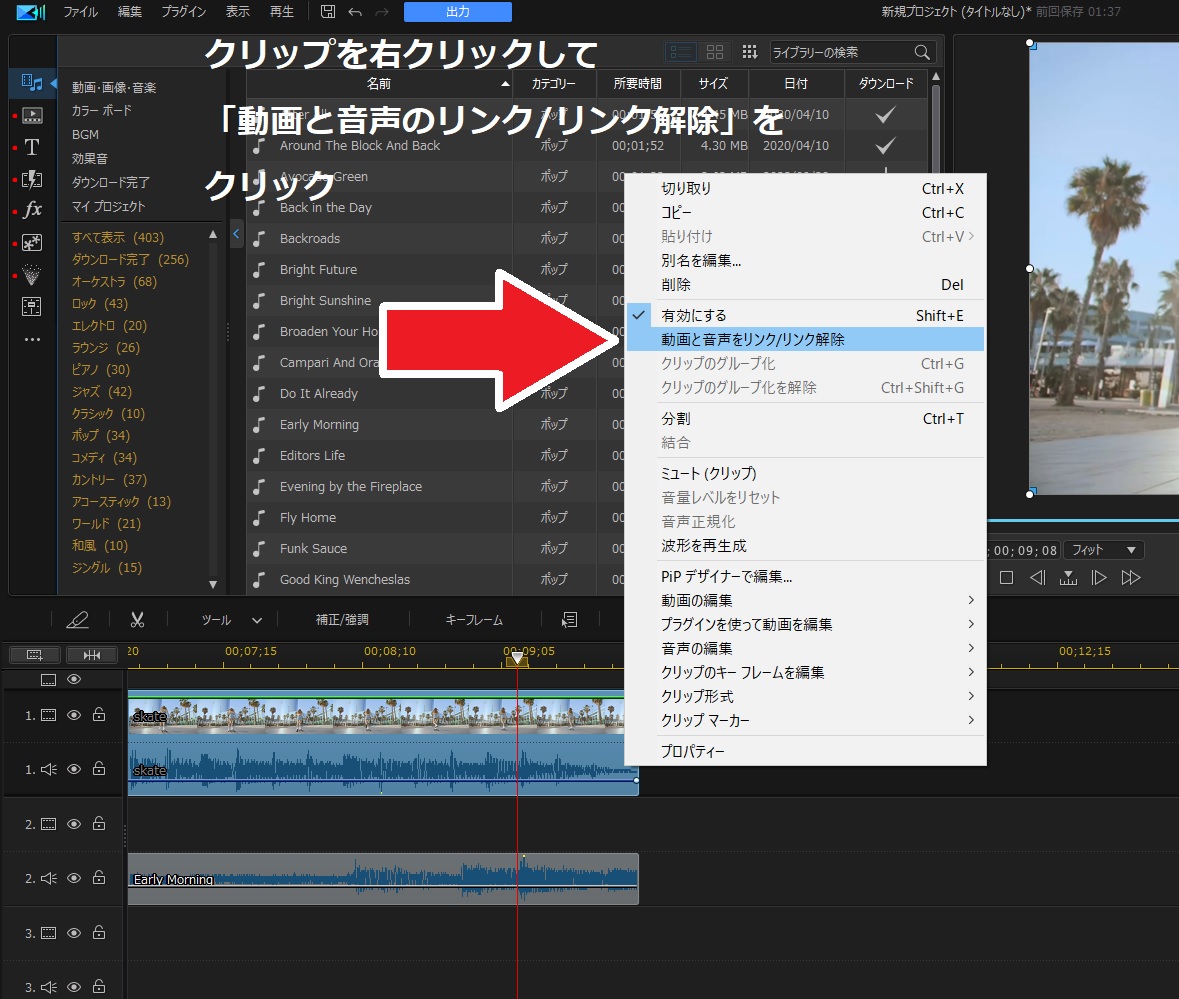Viewport: 1179px width, 999px height.
Task: Click the save project icon
Action: pyautogui.click(x=328, y=12)
